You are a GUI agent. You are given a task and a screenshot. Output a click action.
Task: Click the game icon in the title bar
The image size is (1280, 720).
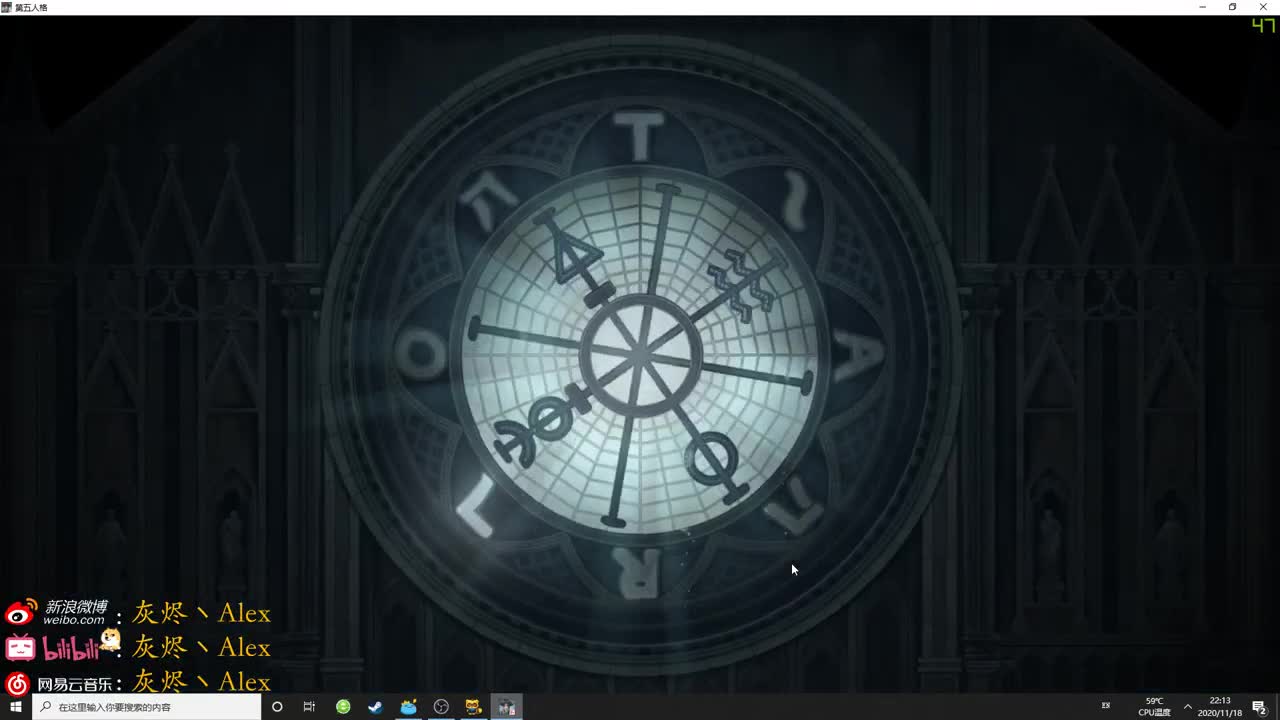click(x=6, y=7)
